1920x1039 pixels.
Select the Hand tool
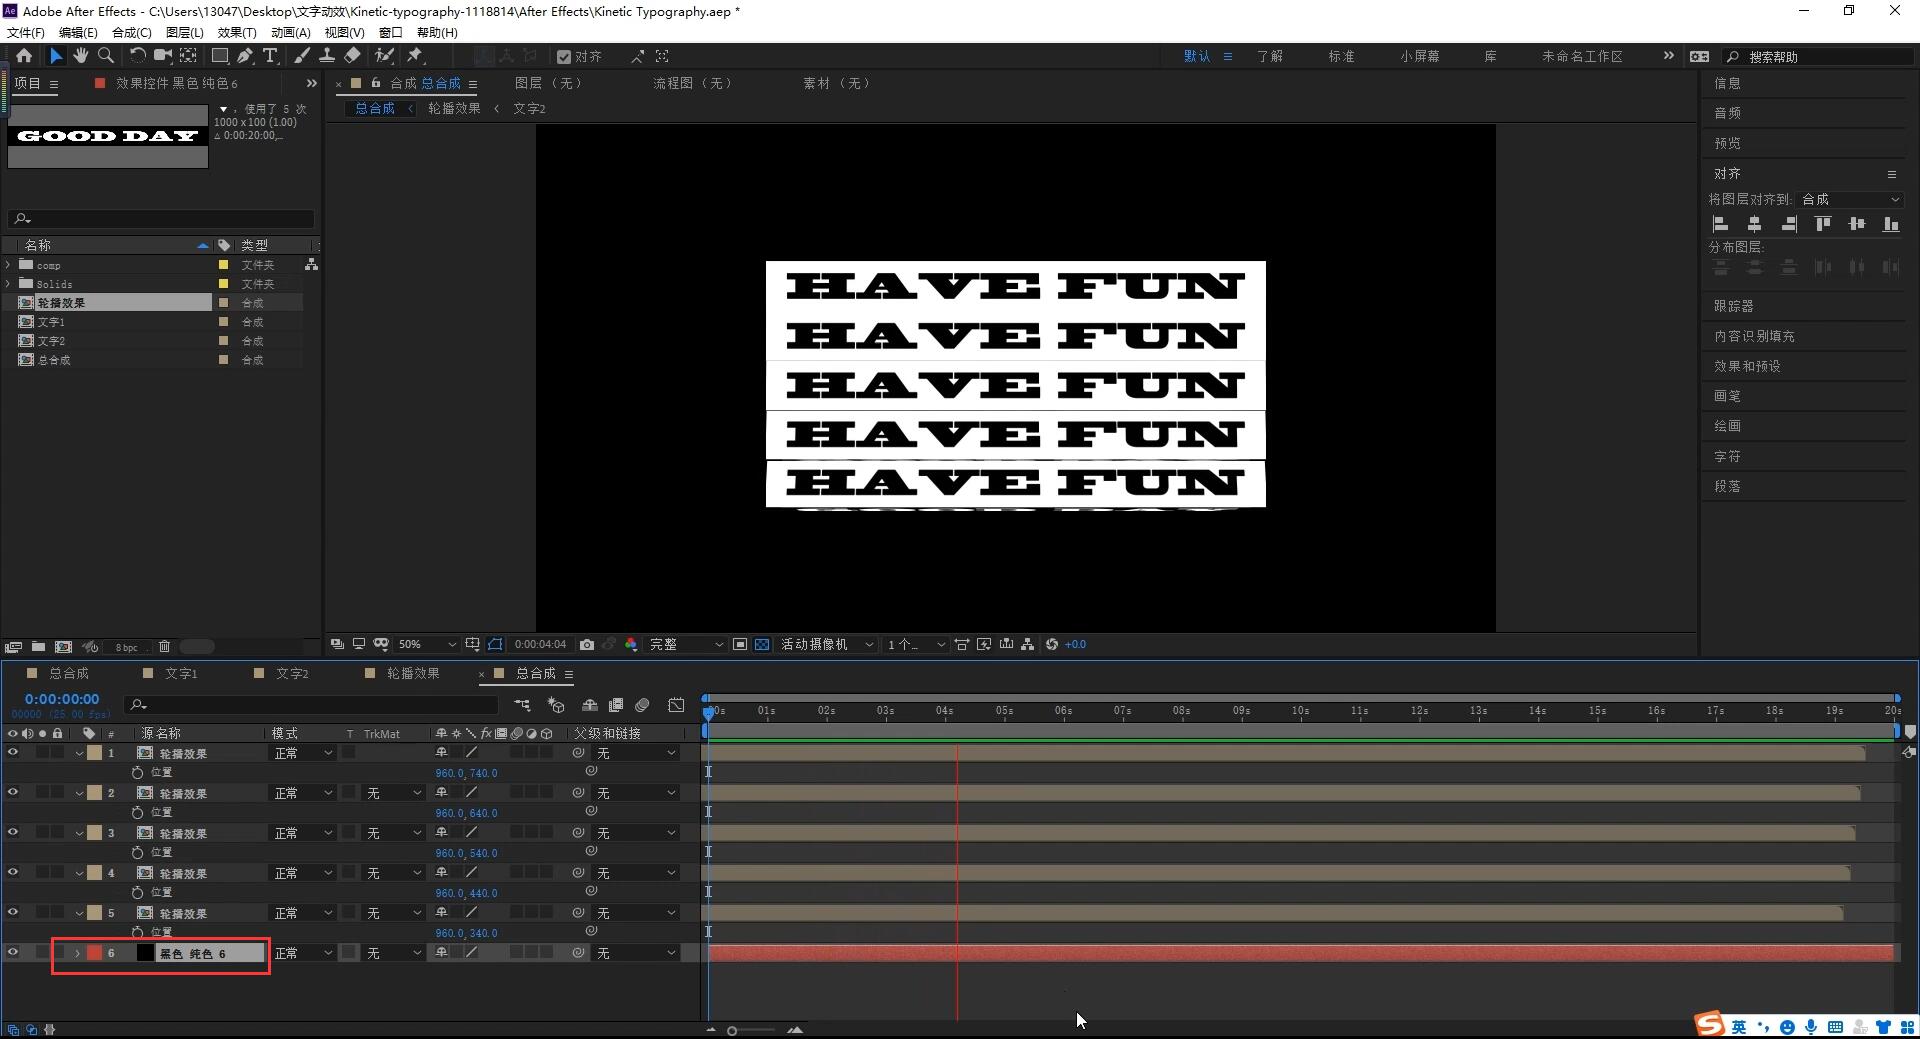click(x=81, y=56)
